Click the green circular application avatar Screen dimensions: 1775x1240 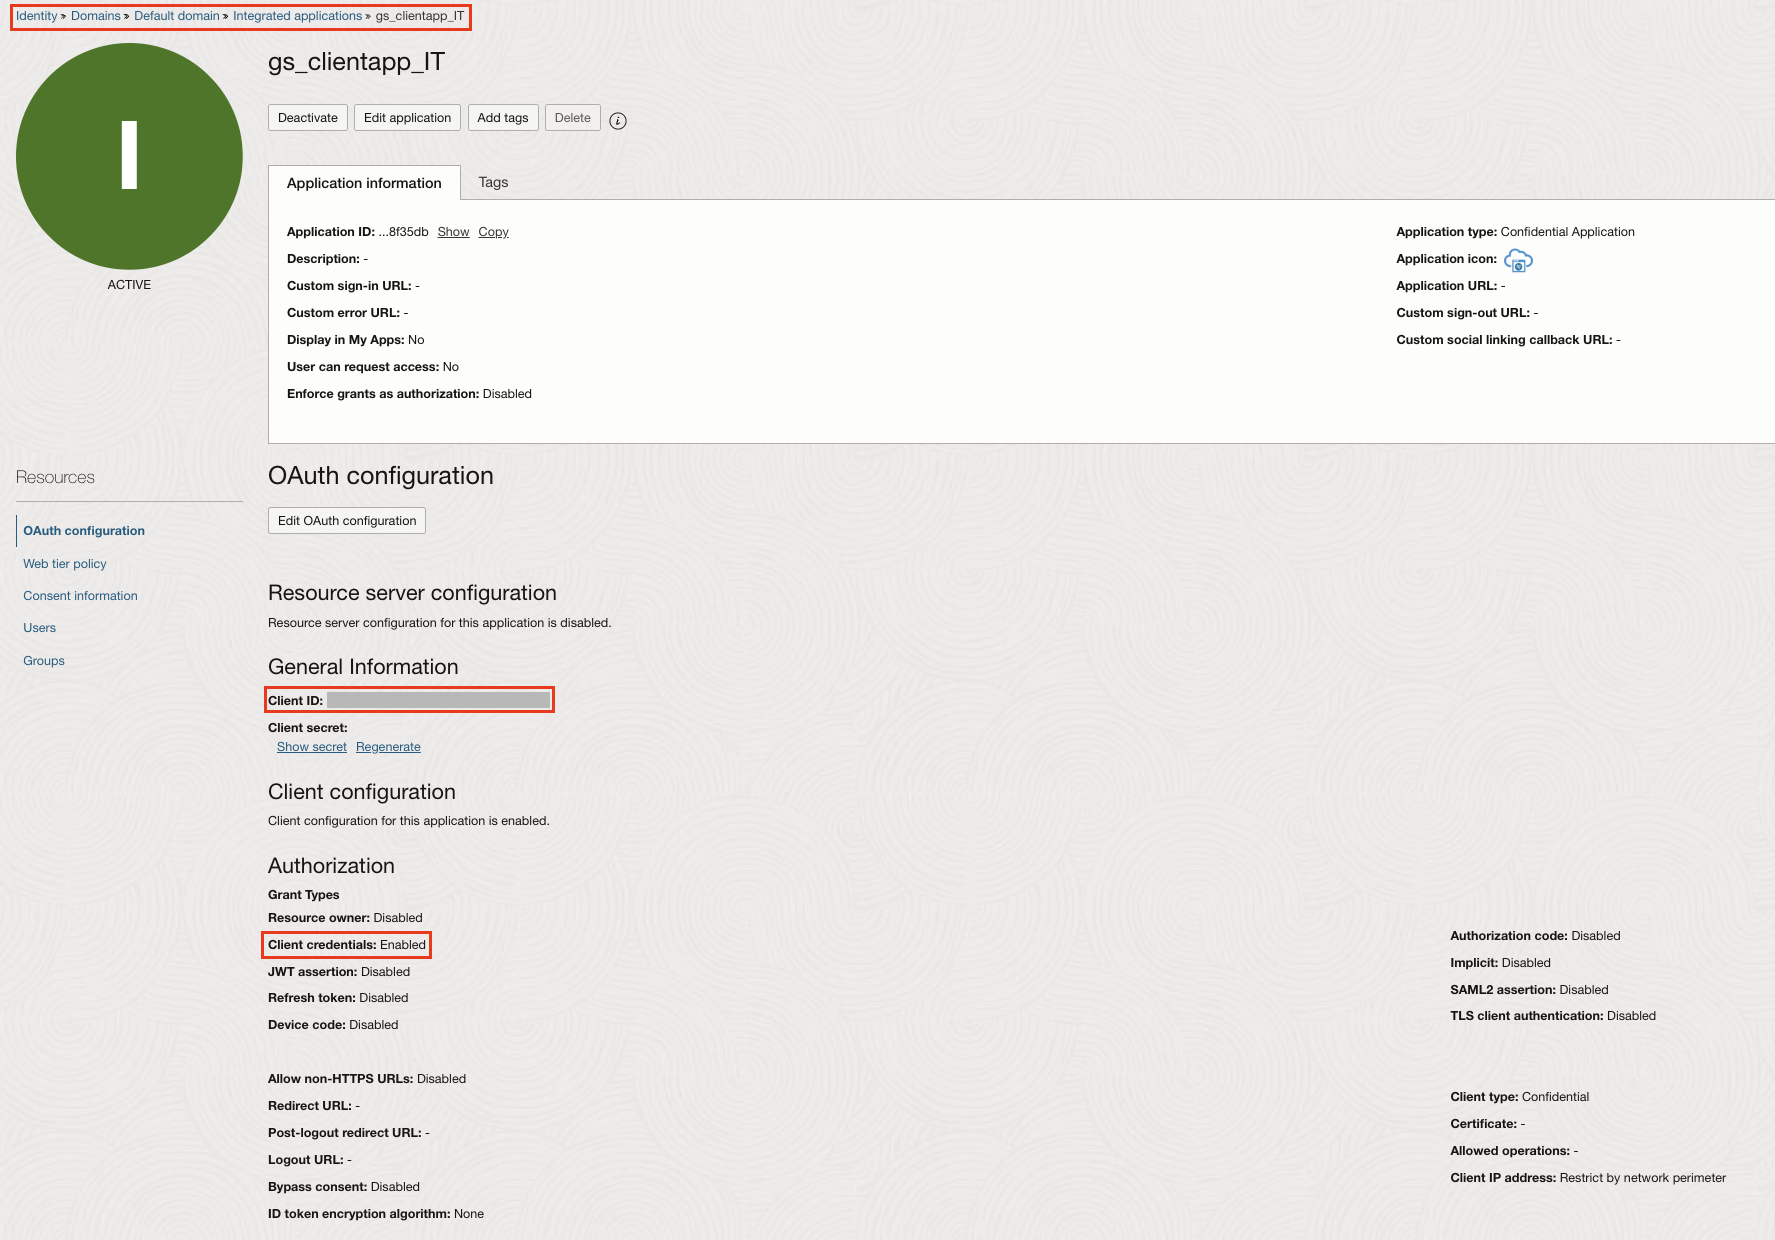[129, 156]
